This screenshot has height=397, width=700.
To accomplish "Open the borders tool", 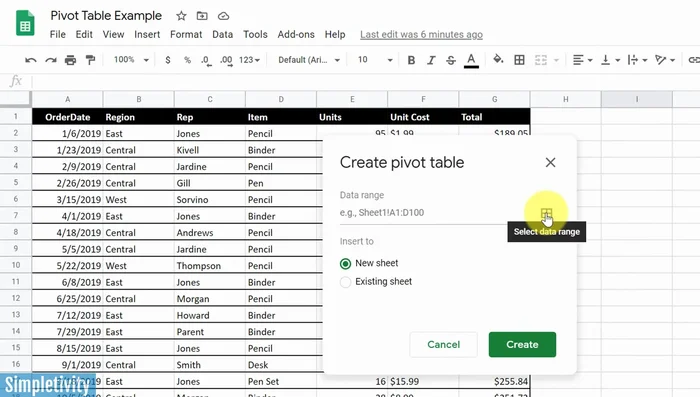I will point(519,60).
